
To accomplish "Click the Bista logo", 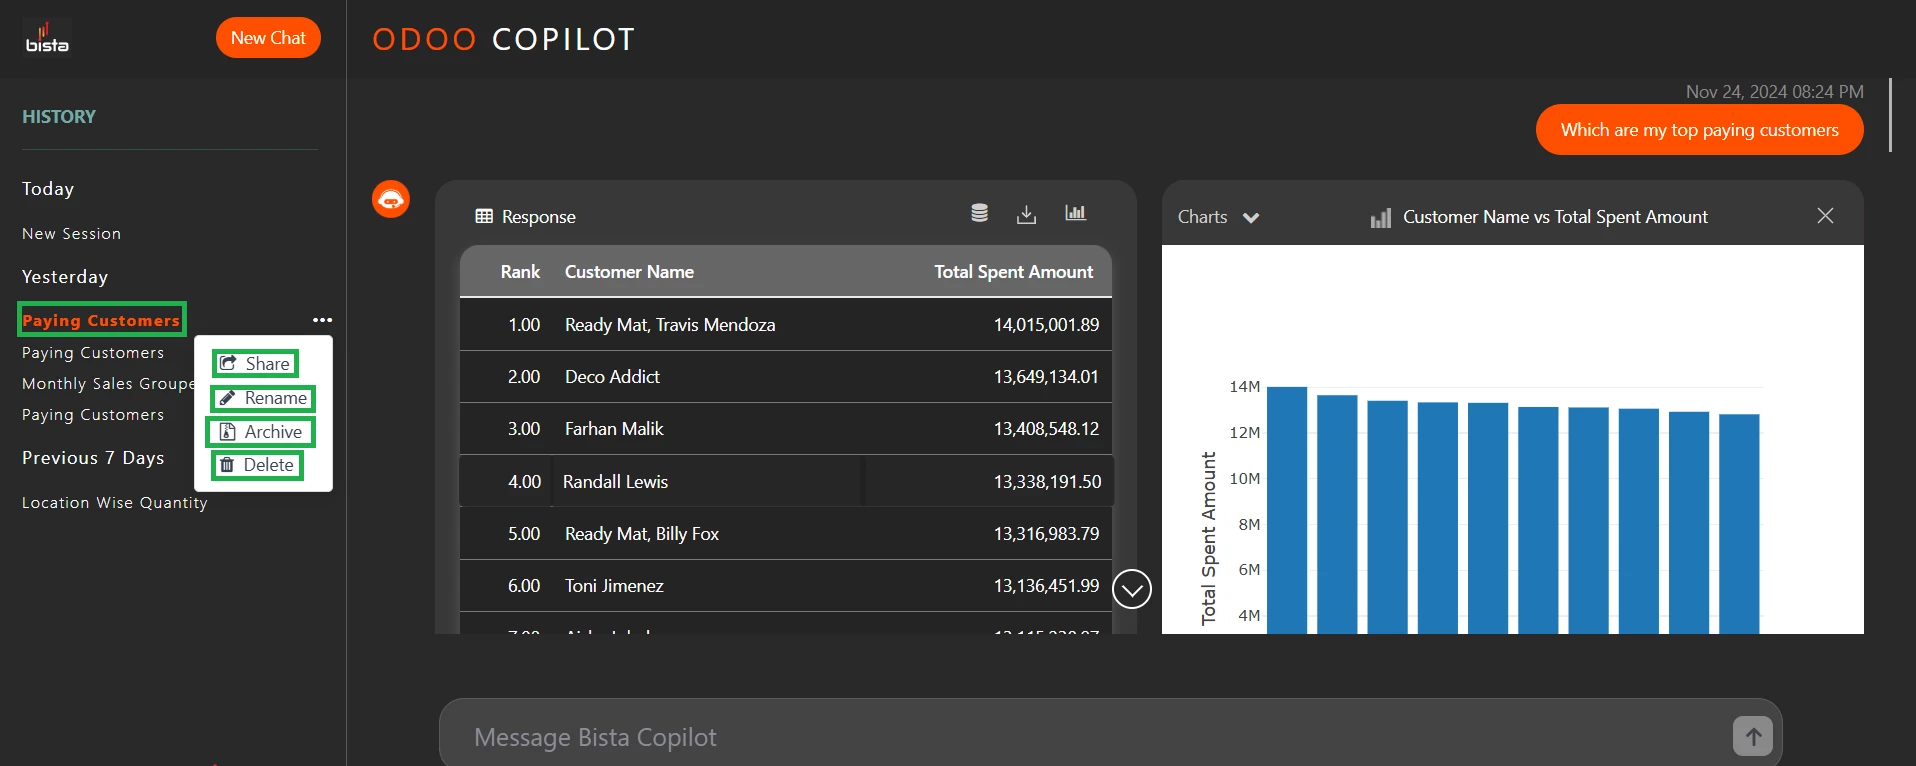I will [x=47, y=38].
